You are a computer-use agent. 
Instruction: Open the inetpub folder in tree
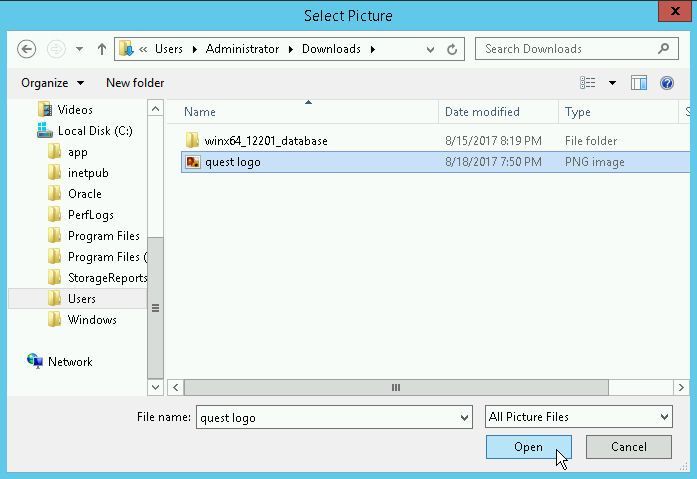(x=88, y=173)
